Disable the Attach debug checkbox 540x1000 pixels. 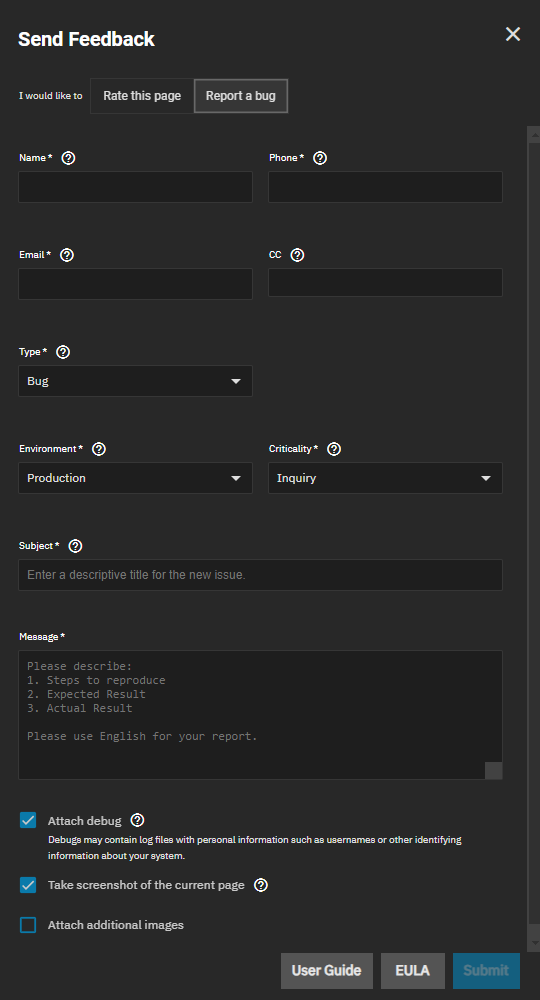pyautogui.click(x=28, y=820)
